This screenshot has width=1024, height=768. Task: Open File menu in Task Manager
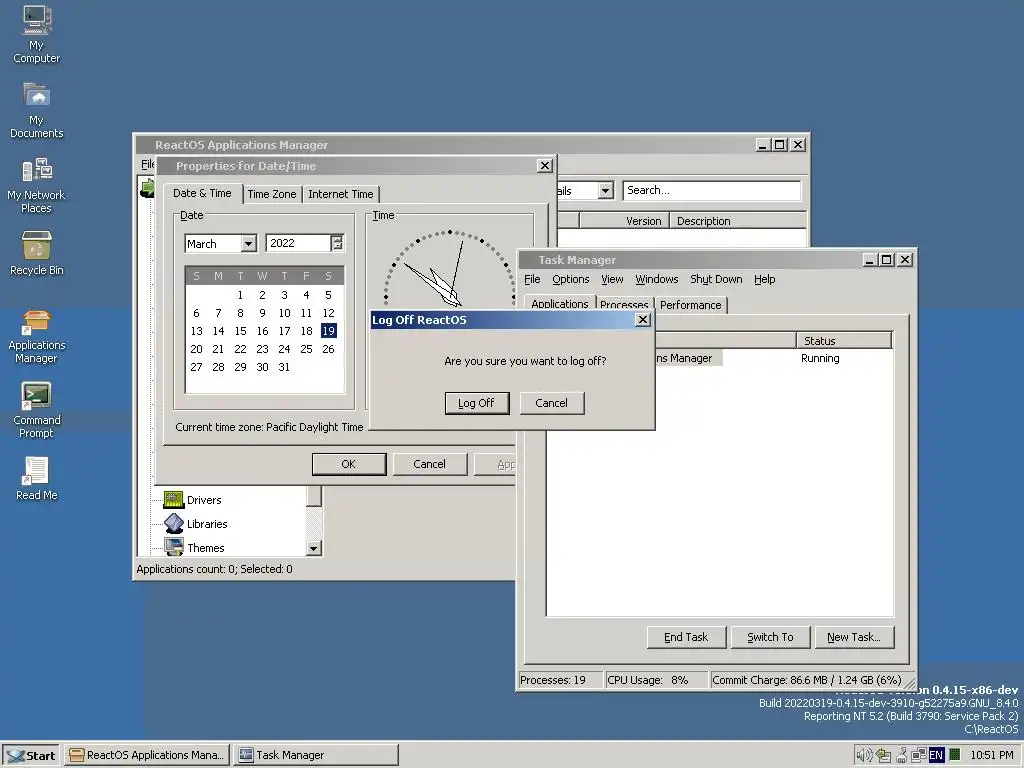532,279
